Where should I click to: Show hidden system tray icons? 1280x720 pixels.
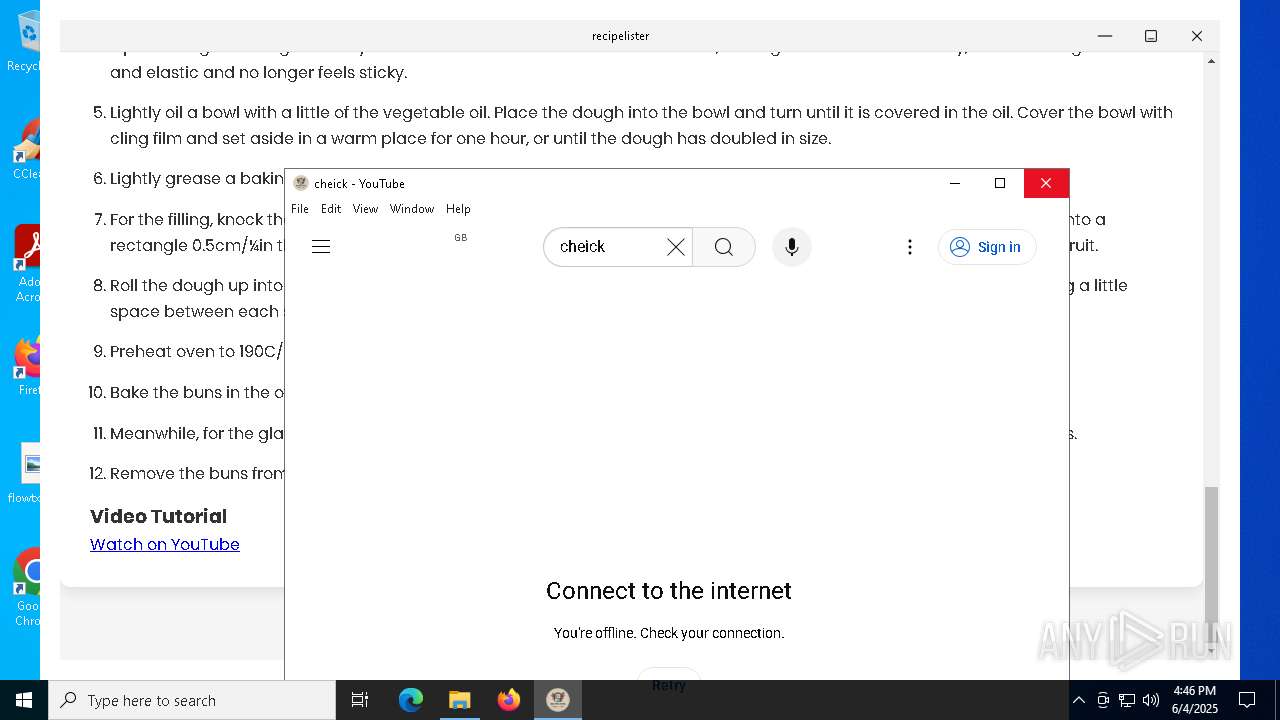coord(1078,700)
